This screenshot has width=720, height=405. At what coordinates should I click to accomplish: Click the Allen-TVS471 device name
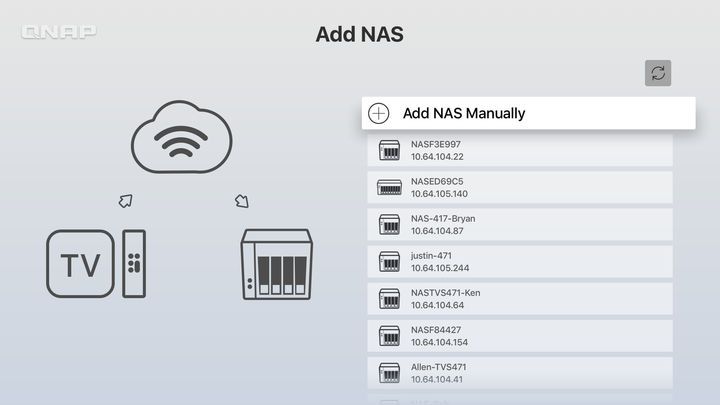point(438,367)
